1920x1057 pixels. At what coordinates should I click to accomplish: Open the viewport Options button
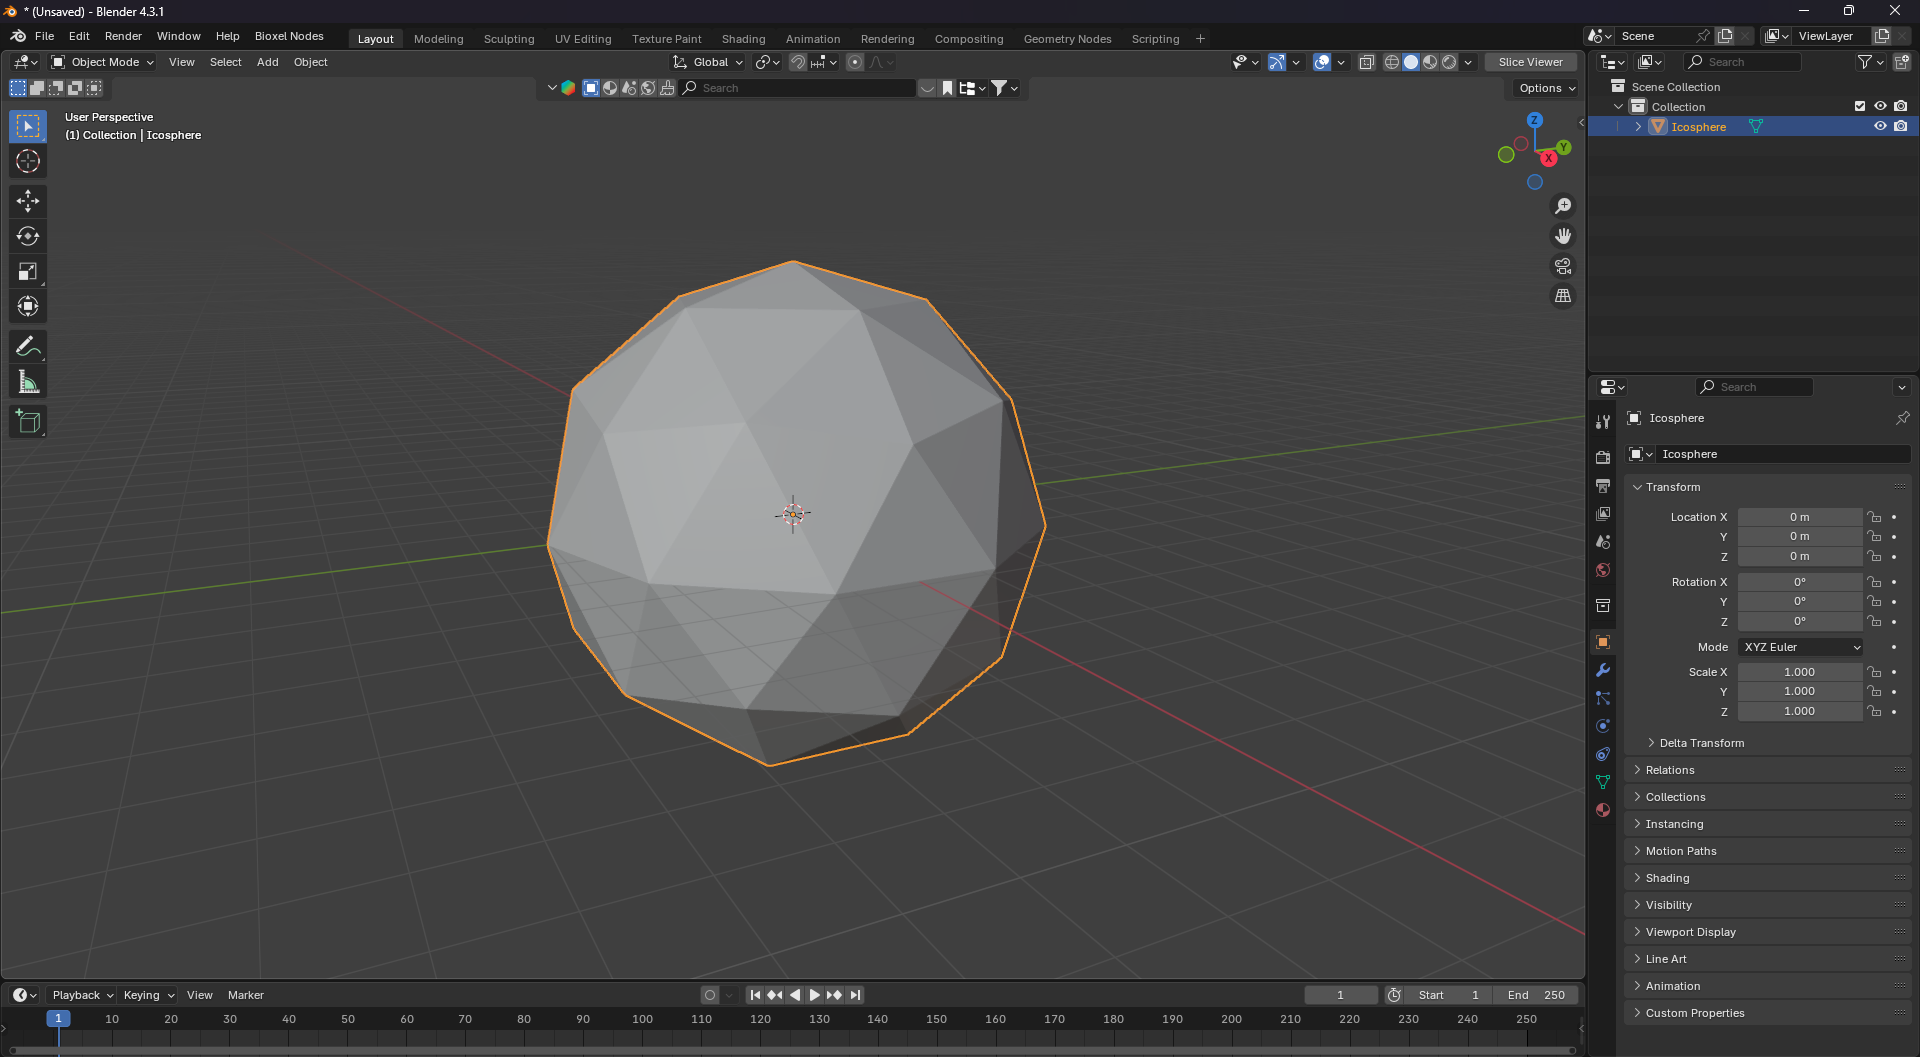point(1546,88)
